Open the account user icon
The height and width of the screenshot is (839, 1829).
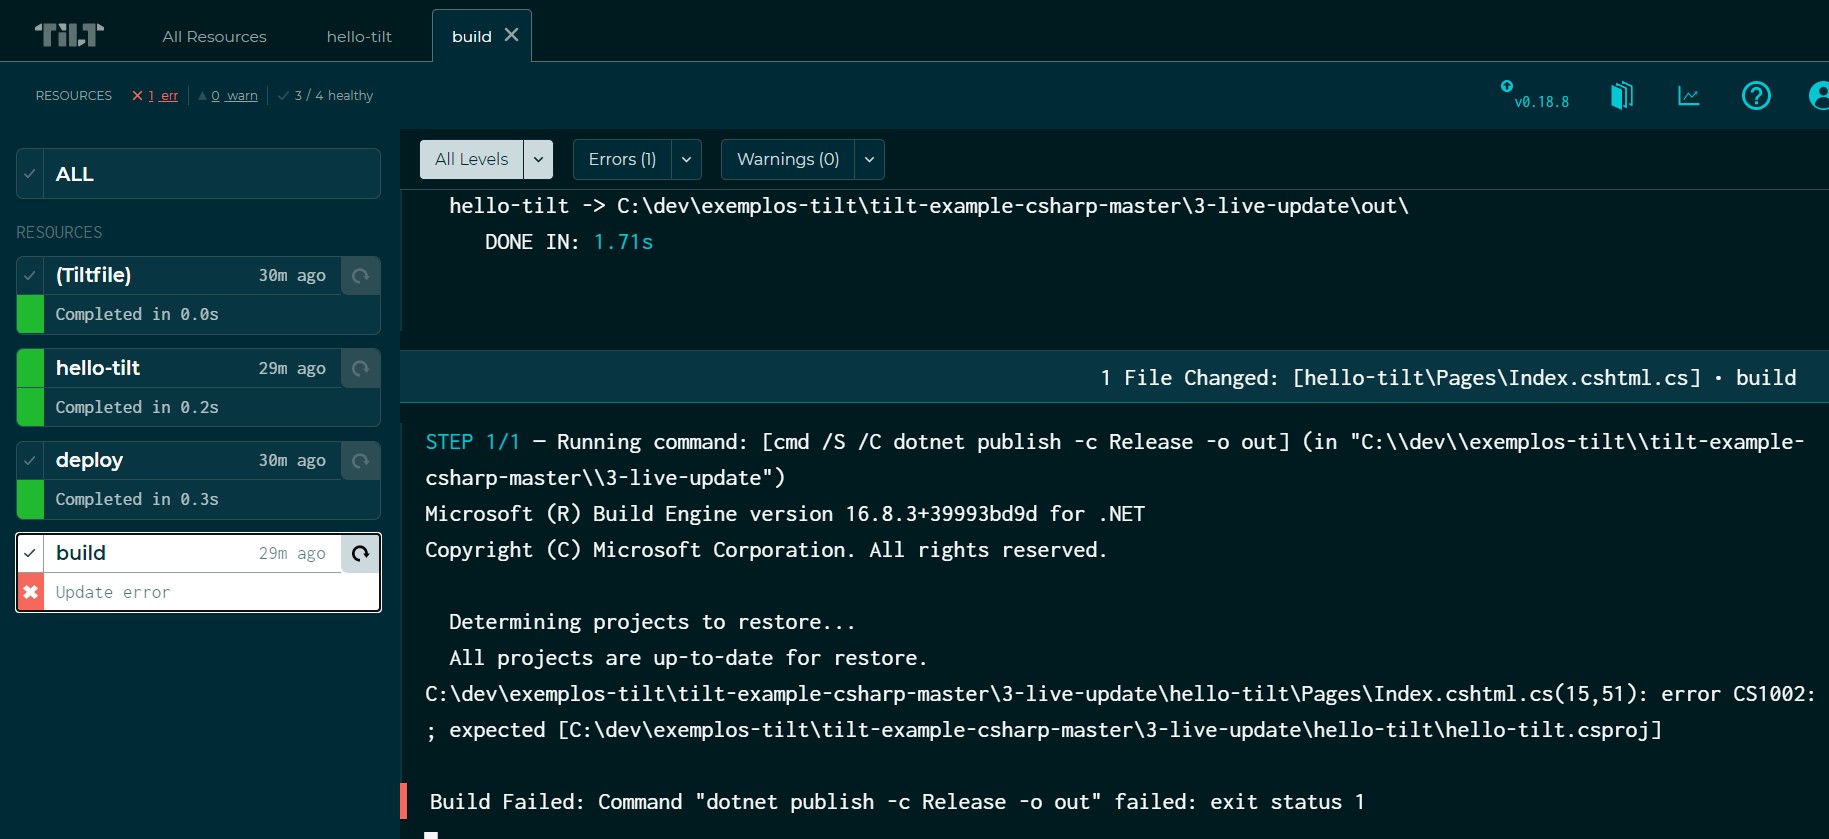[x=1819, y=95]
